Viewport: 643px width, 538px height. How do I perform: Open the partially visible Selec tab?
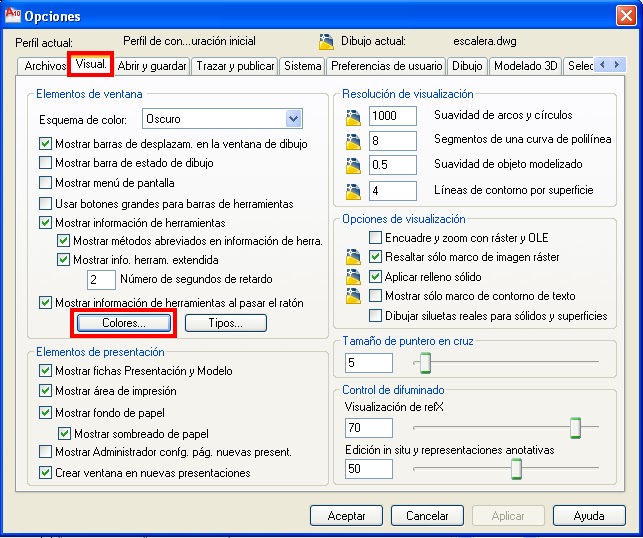coord(579,66)
